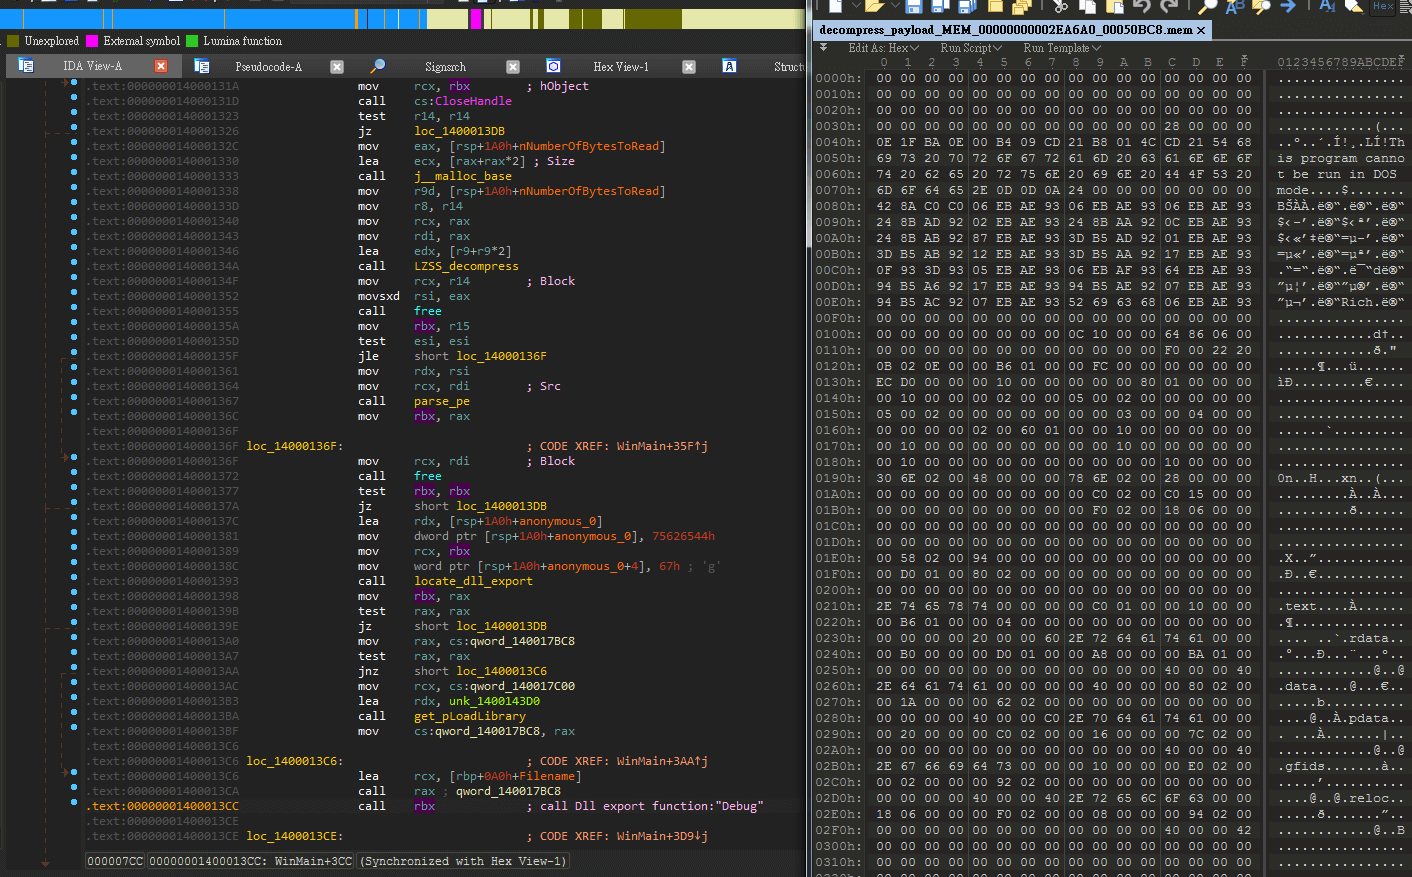Click the Unexplored legend color swatch
1412x877 pixels.
coord(13,41)
